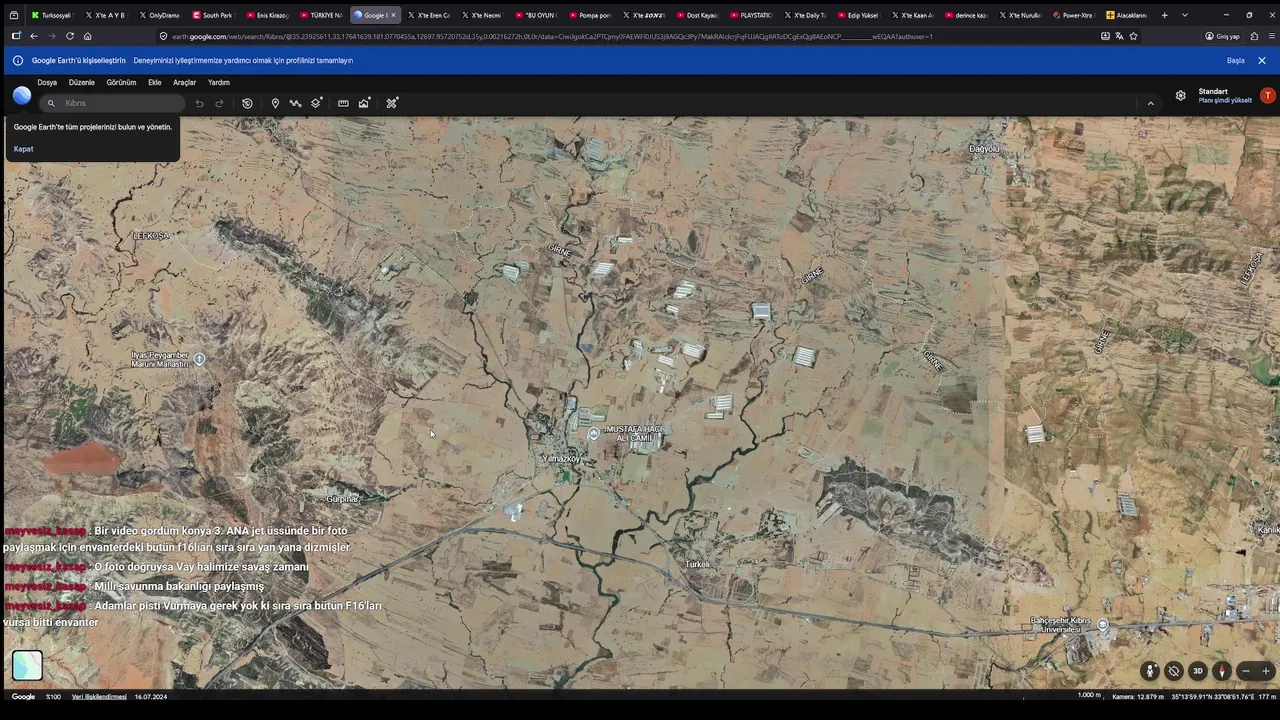The image size is (1280, 720).
Task: Open the Düzenle menu
Action: pos(82,82)
